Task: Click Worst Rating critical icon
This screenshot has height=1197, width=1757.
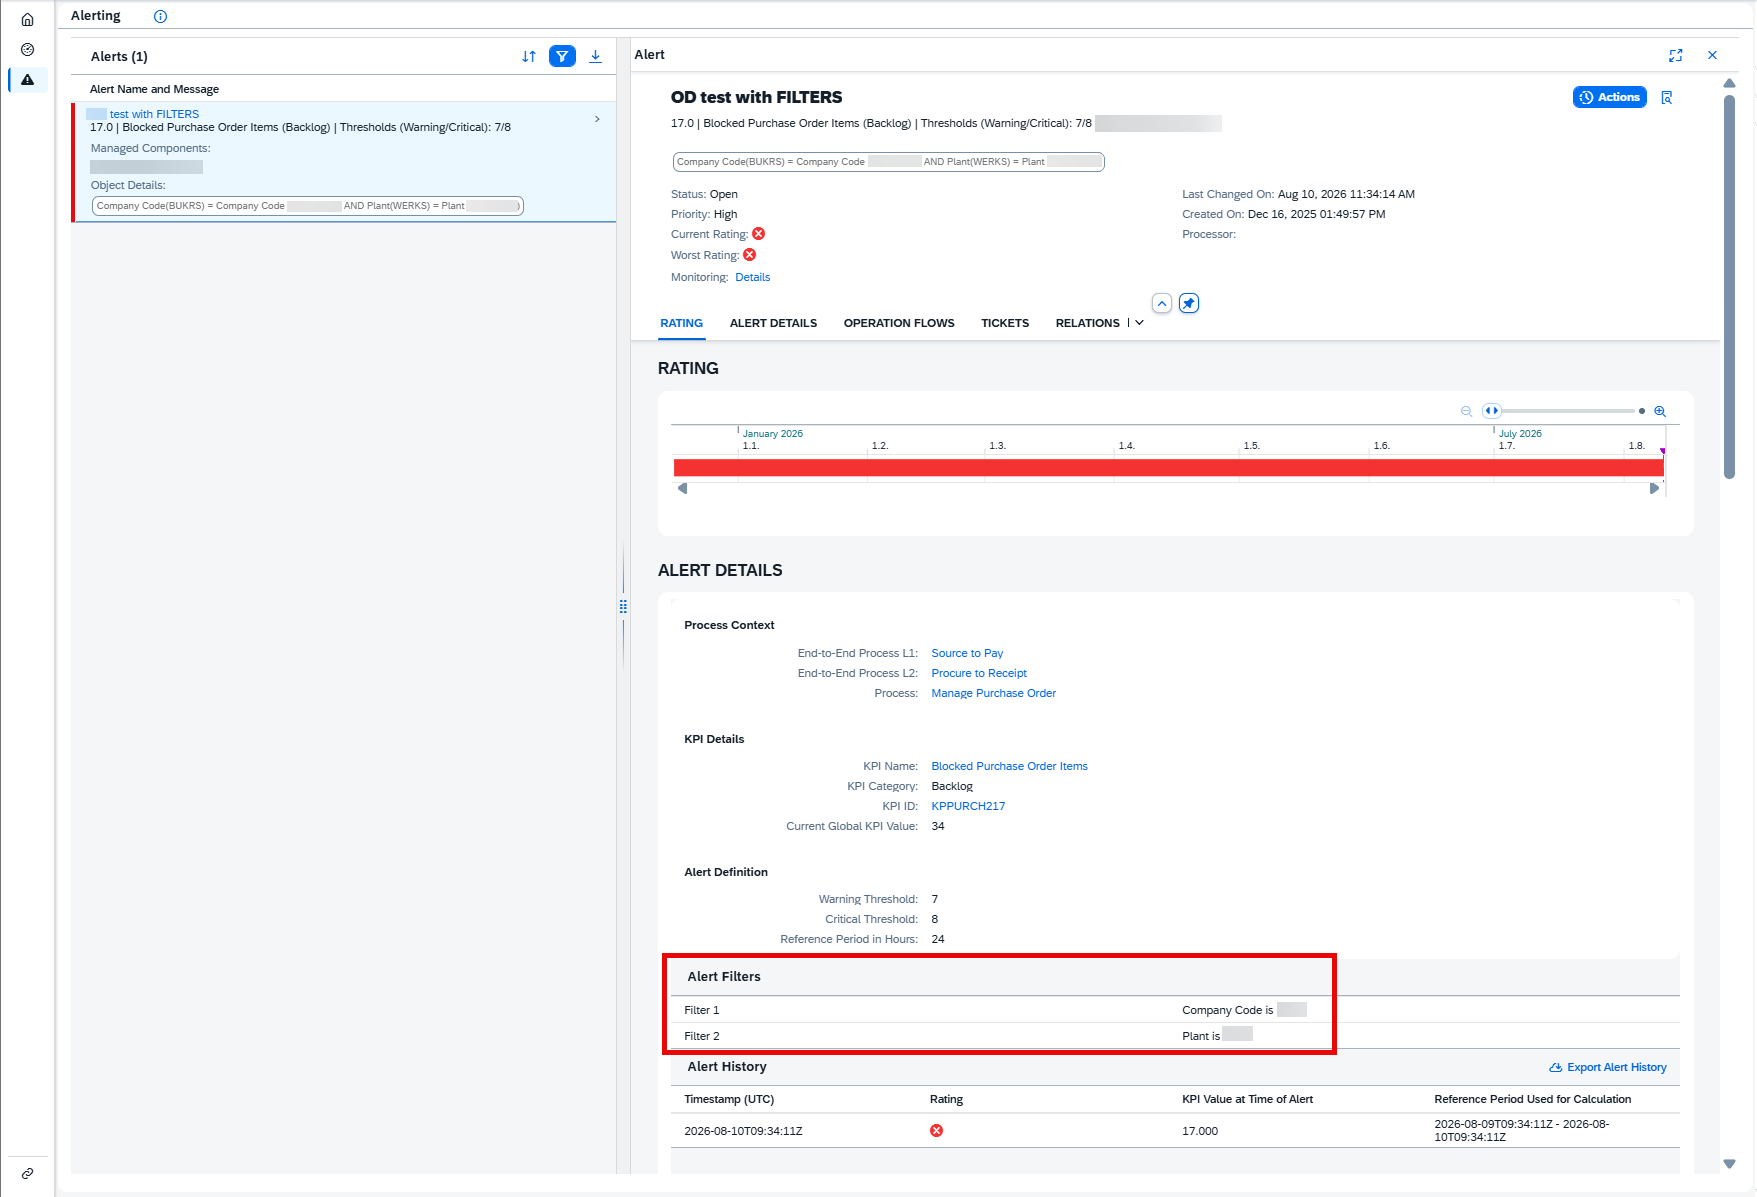Action: point(749,255)
